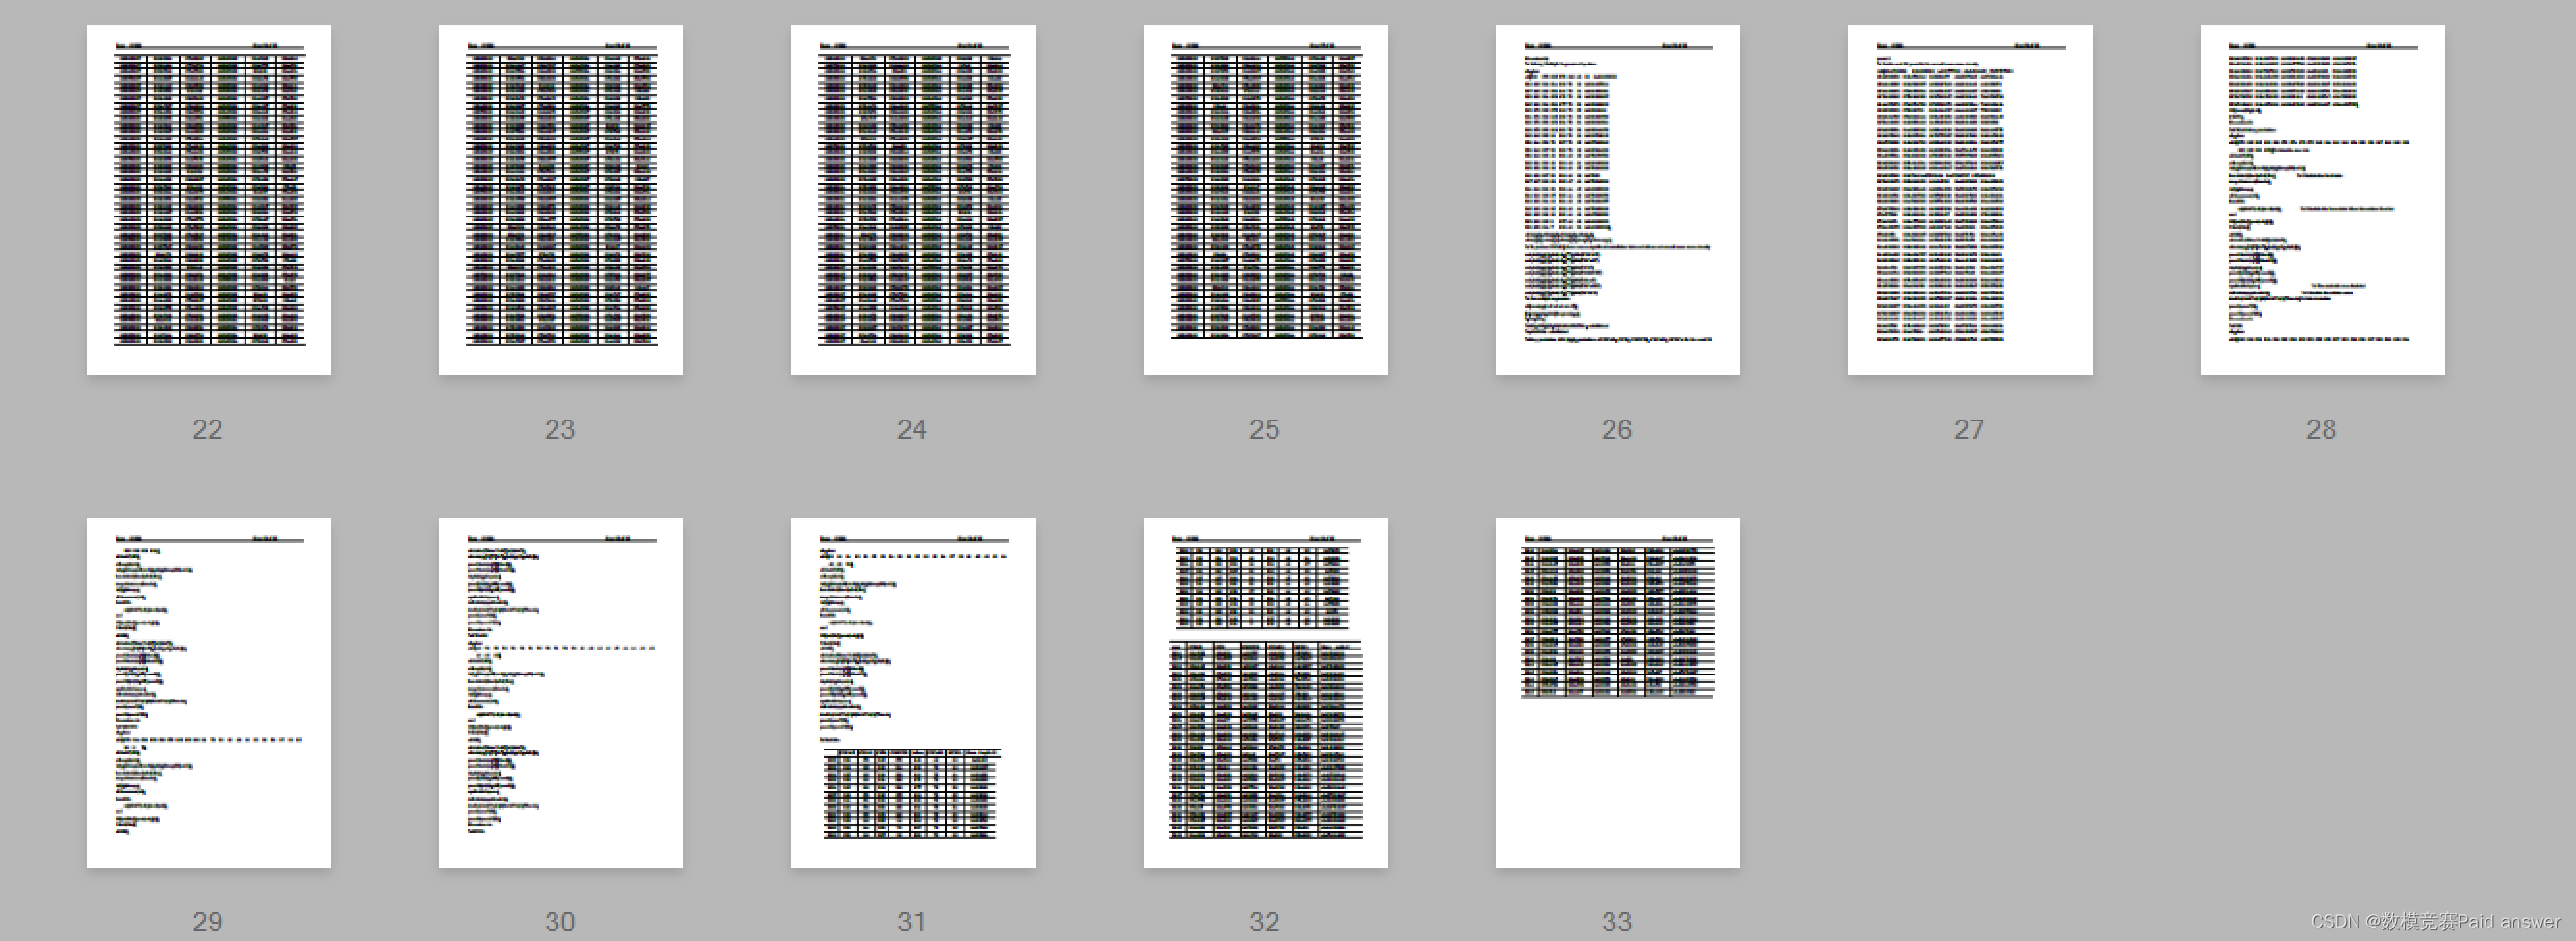Click the page number label 31
Screen dimensions: 2576x941
[x=912, y=922]
